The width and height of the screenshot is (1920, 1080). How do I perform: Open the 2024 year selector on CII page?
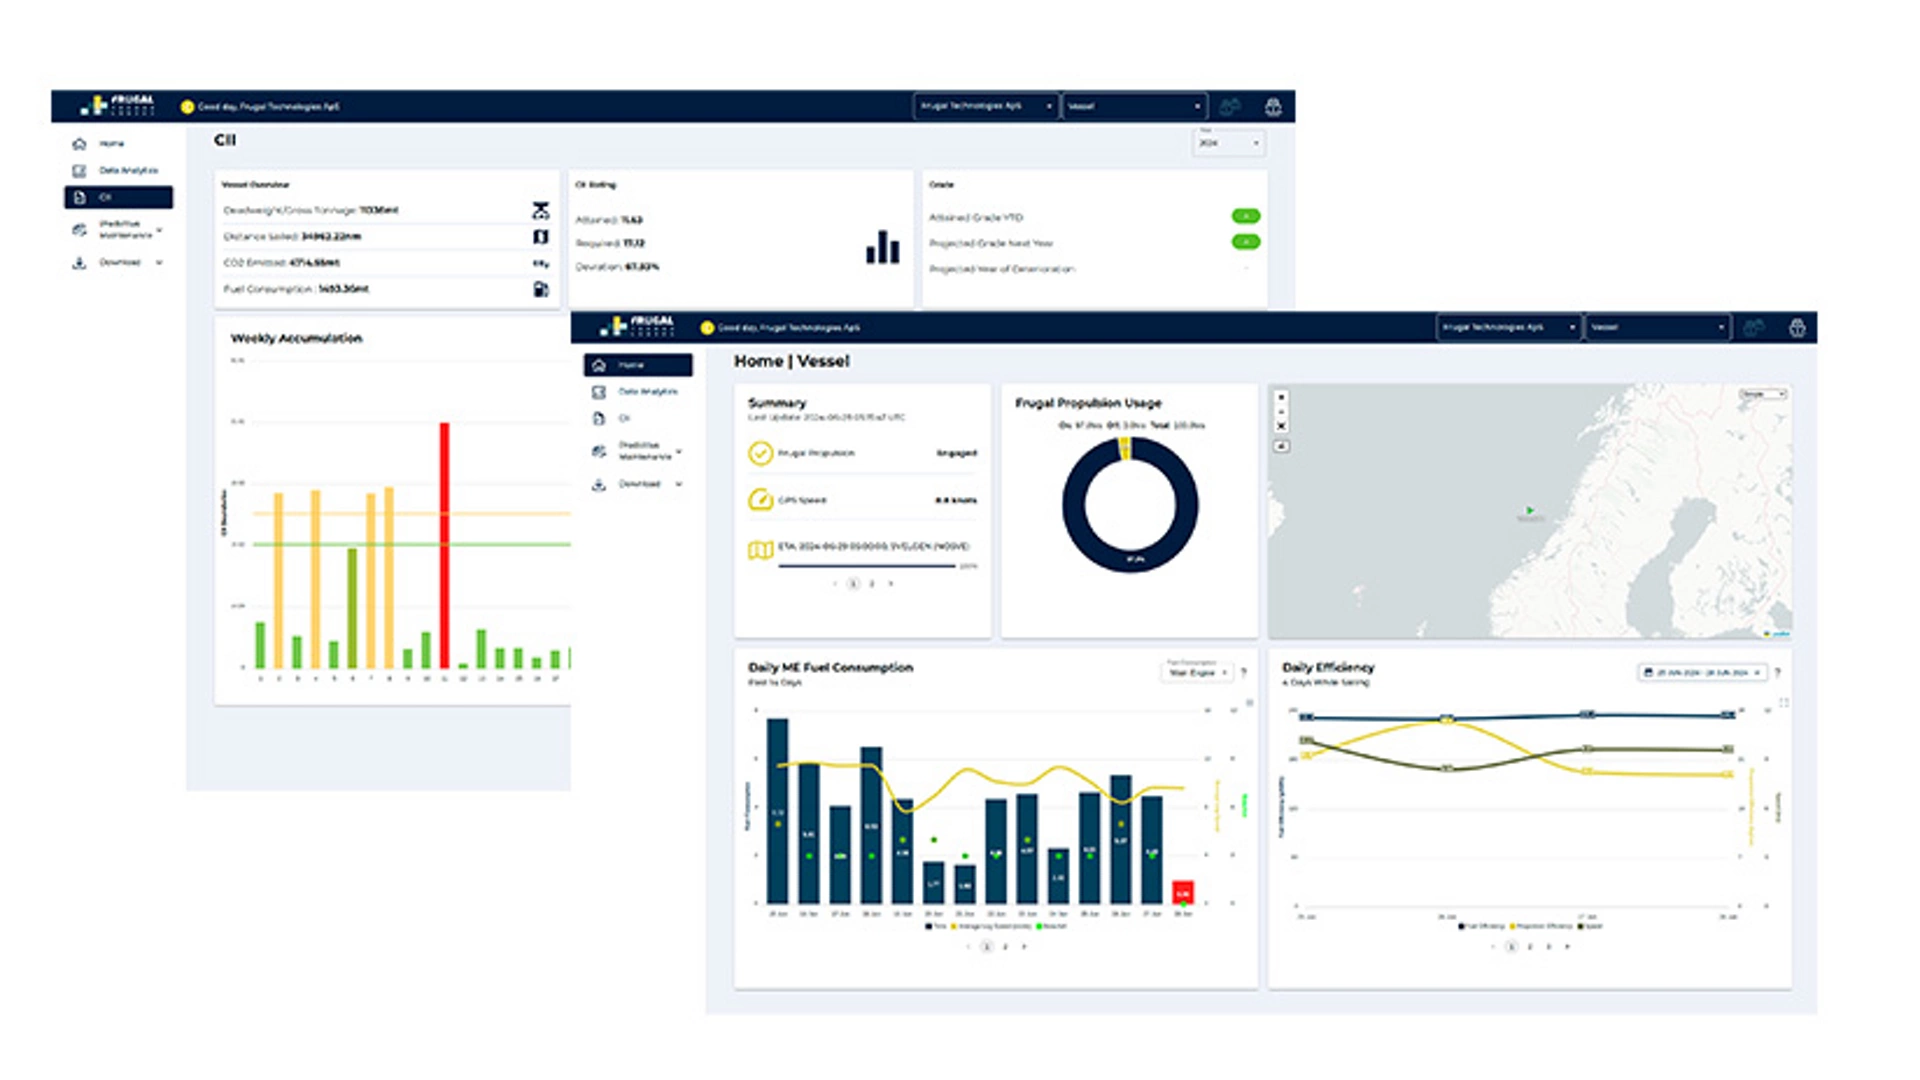coord(1228,144)
